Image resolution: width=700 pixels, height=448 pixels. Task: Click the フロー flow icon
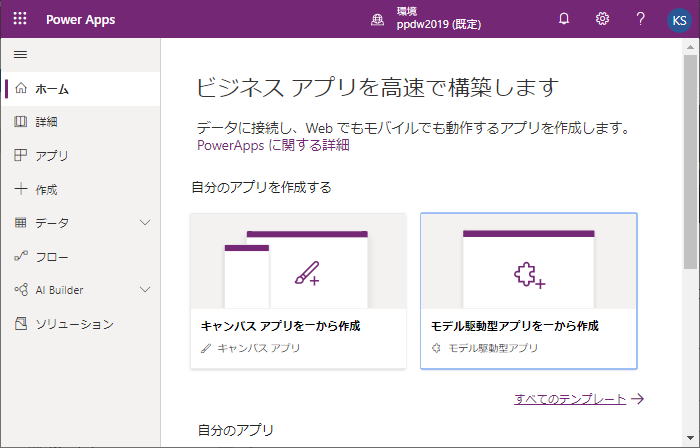coord(21,256)
